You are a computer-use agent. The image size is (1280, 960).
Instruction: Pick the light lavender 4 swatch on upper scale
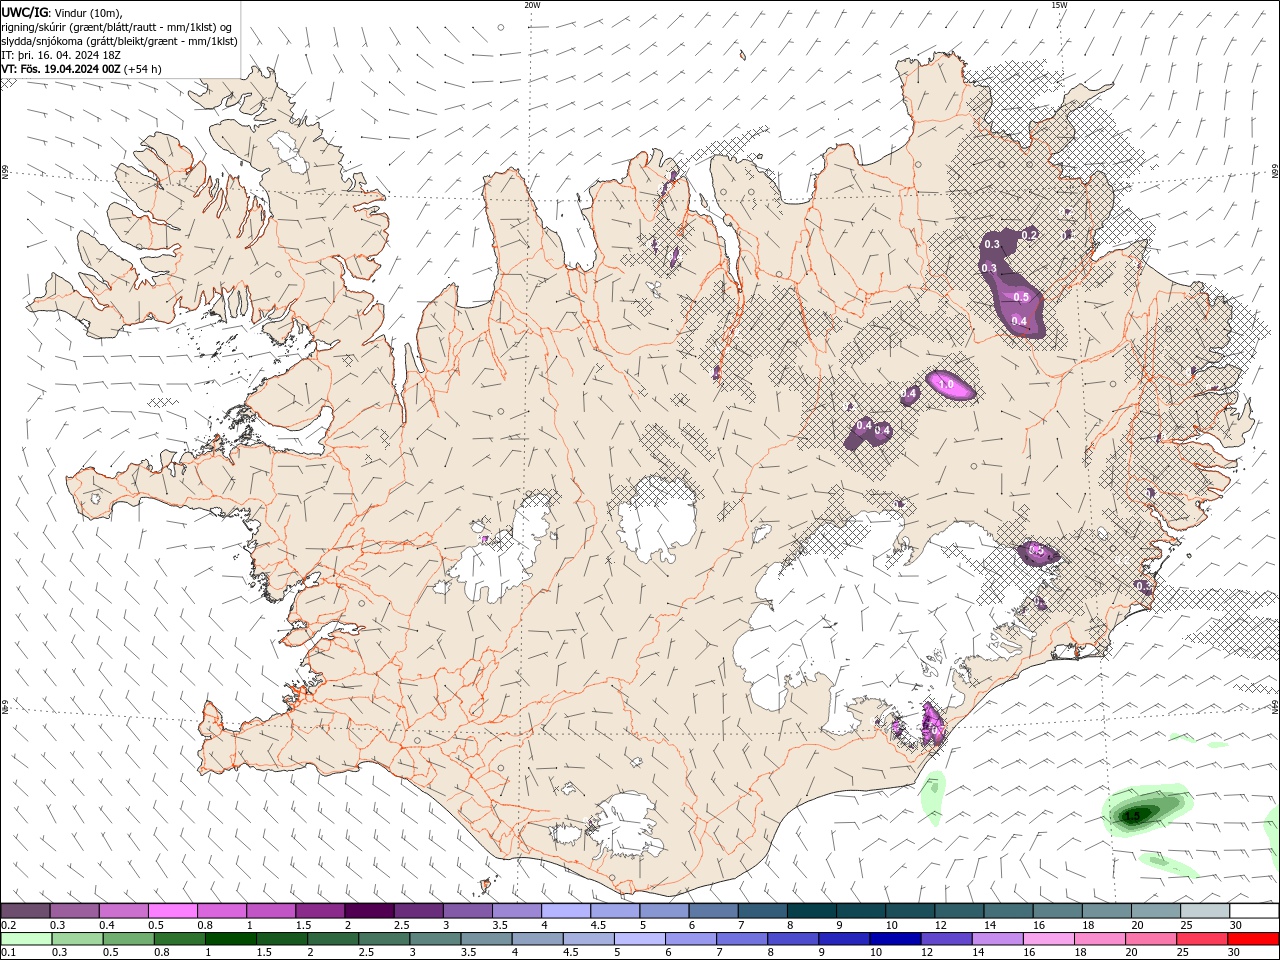[x=565, y=911]
